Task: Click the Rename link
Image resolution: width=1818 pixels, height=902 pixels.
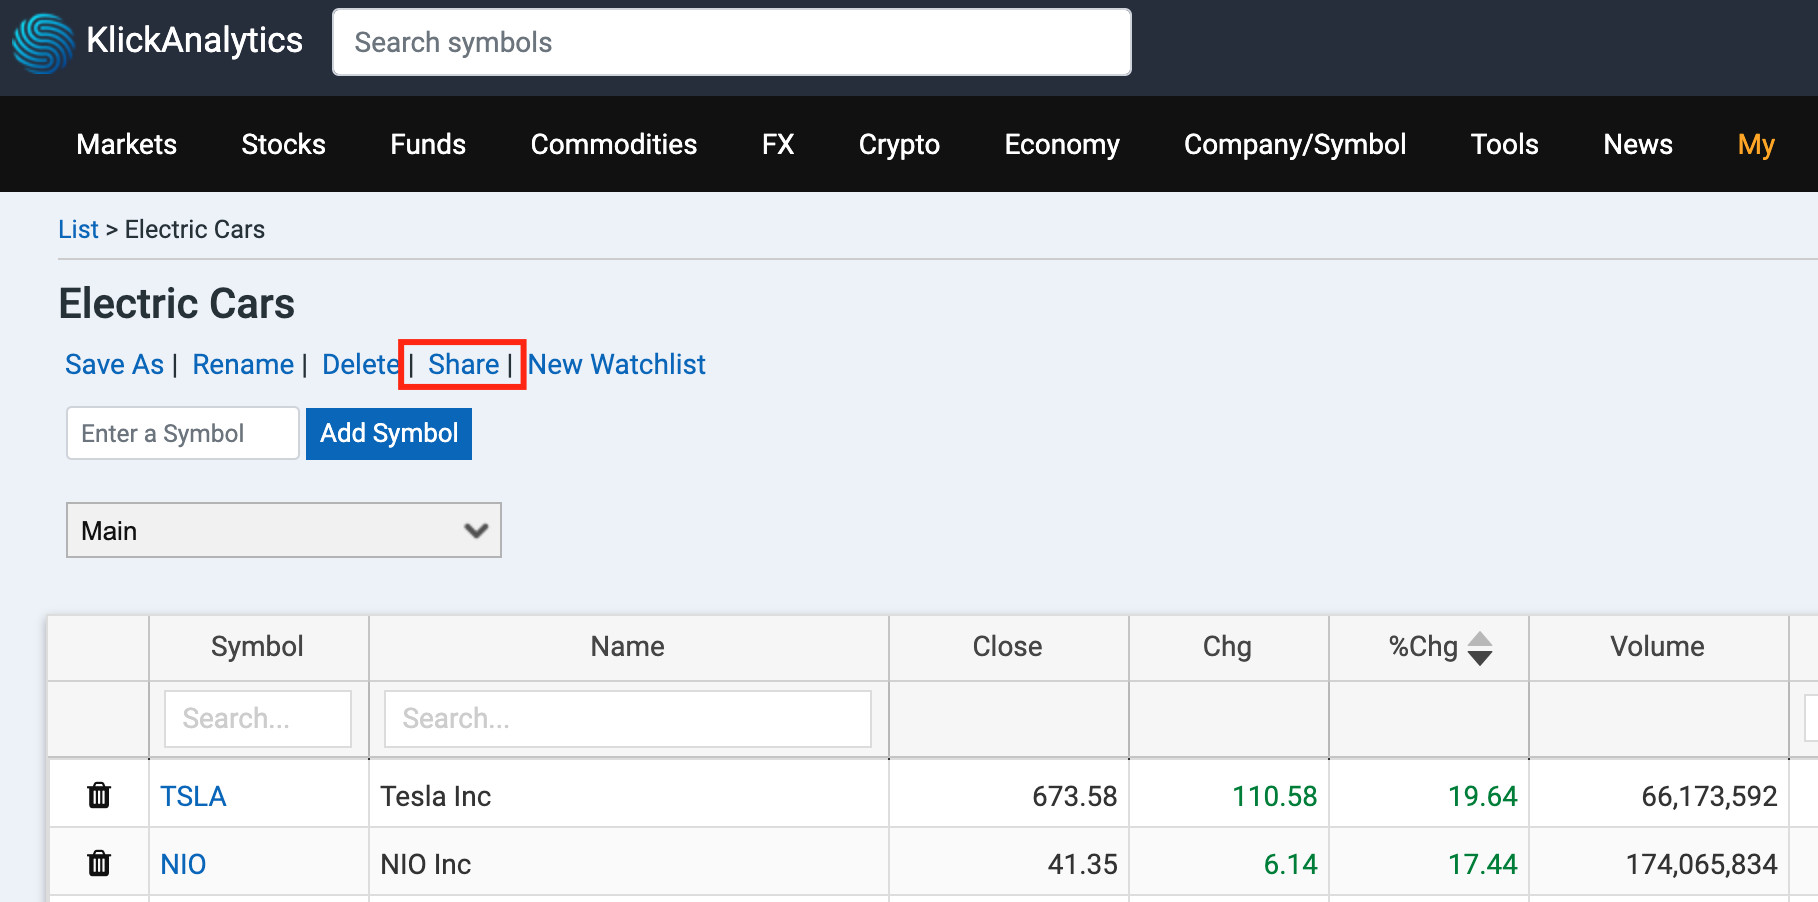Action: 243,364
